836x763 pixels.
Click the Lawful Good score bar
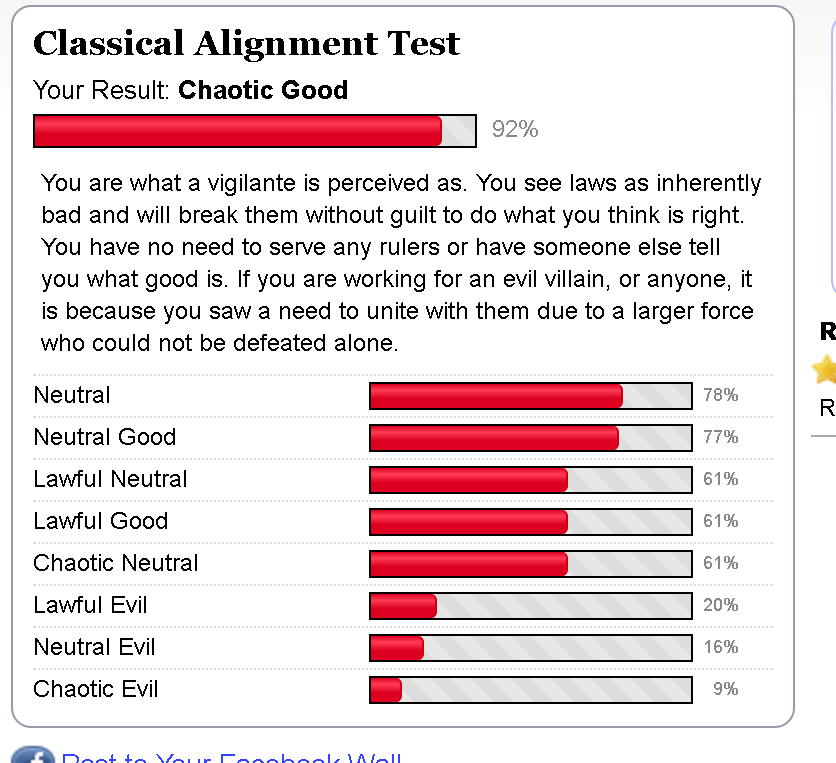tap(530, 522)
